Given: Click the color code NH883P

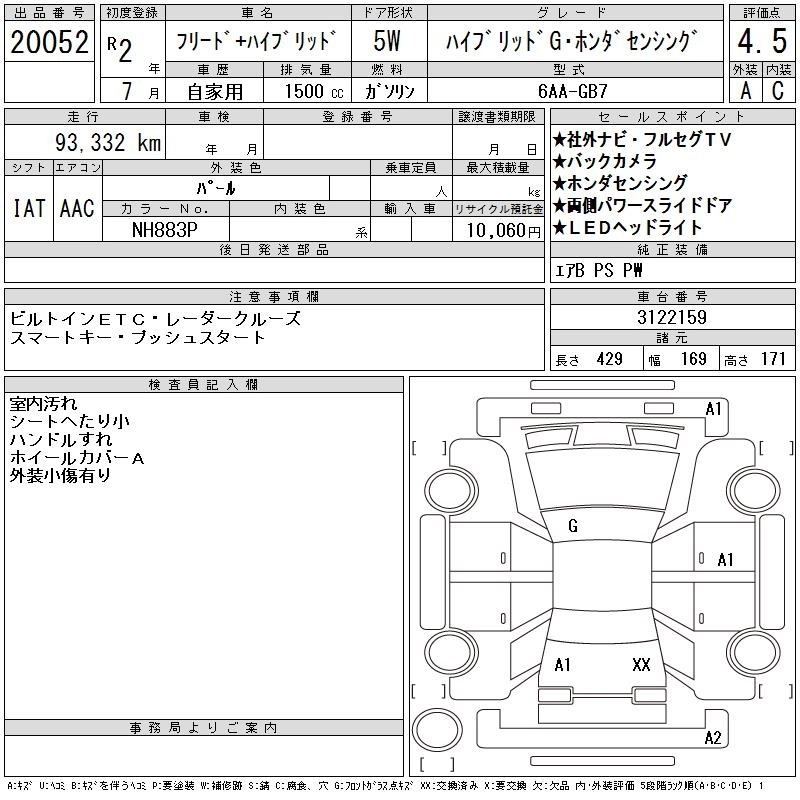Looking at the screenshot, I should pyautogui.click(x=166, y=229).
